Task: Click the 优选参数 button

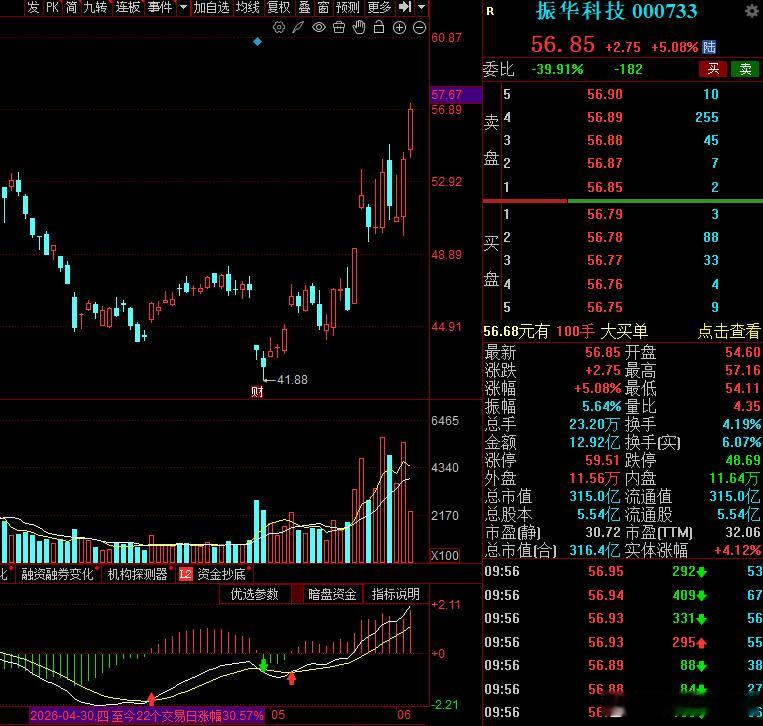Action: (254, 594)
